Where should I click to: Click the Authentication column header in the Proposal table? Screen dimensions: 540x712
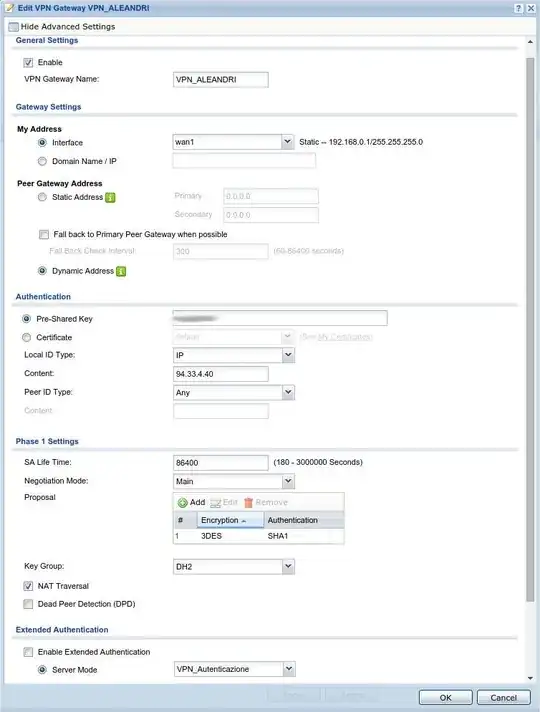(x=304, y=520)
